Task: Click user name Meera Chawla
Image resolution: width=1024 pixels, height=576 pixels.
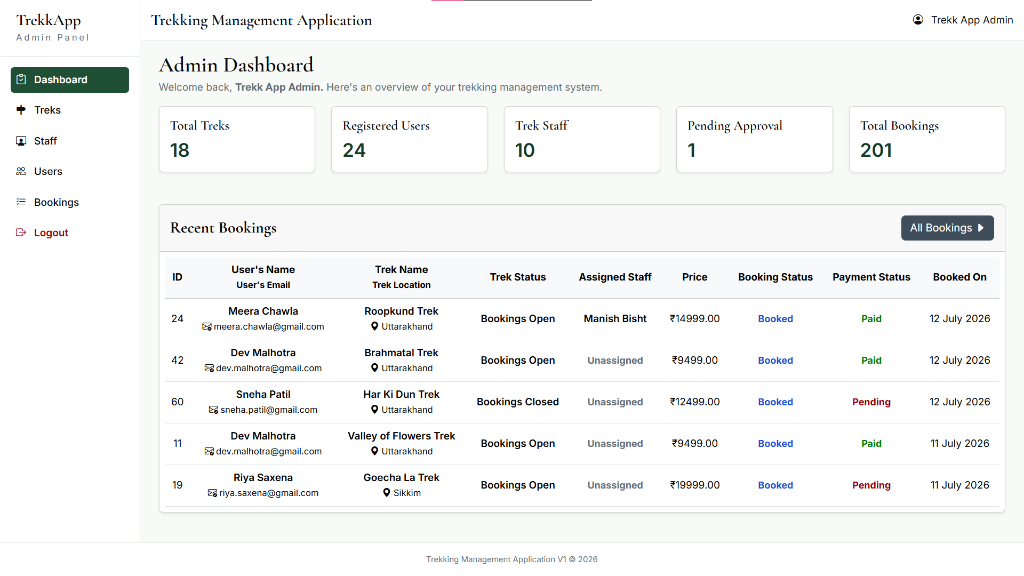Action: pyautogui.click(x=263, y=312)
